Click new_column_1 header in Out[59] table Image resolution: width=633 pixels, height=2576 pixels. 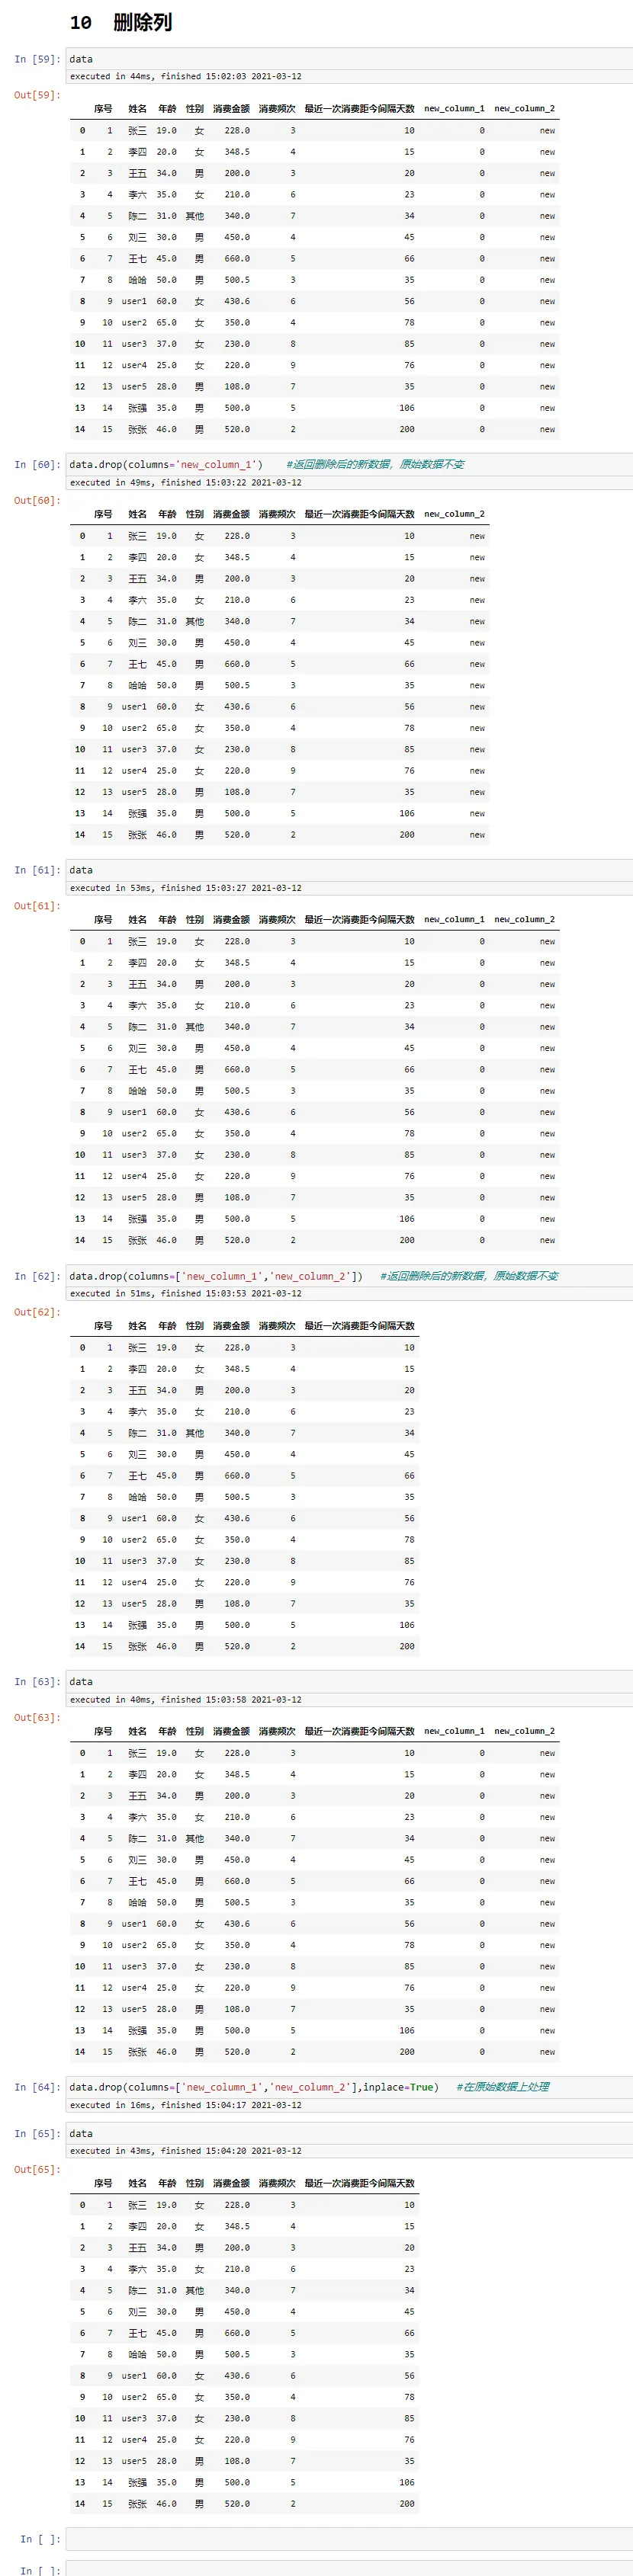click(454, 109)
